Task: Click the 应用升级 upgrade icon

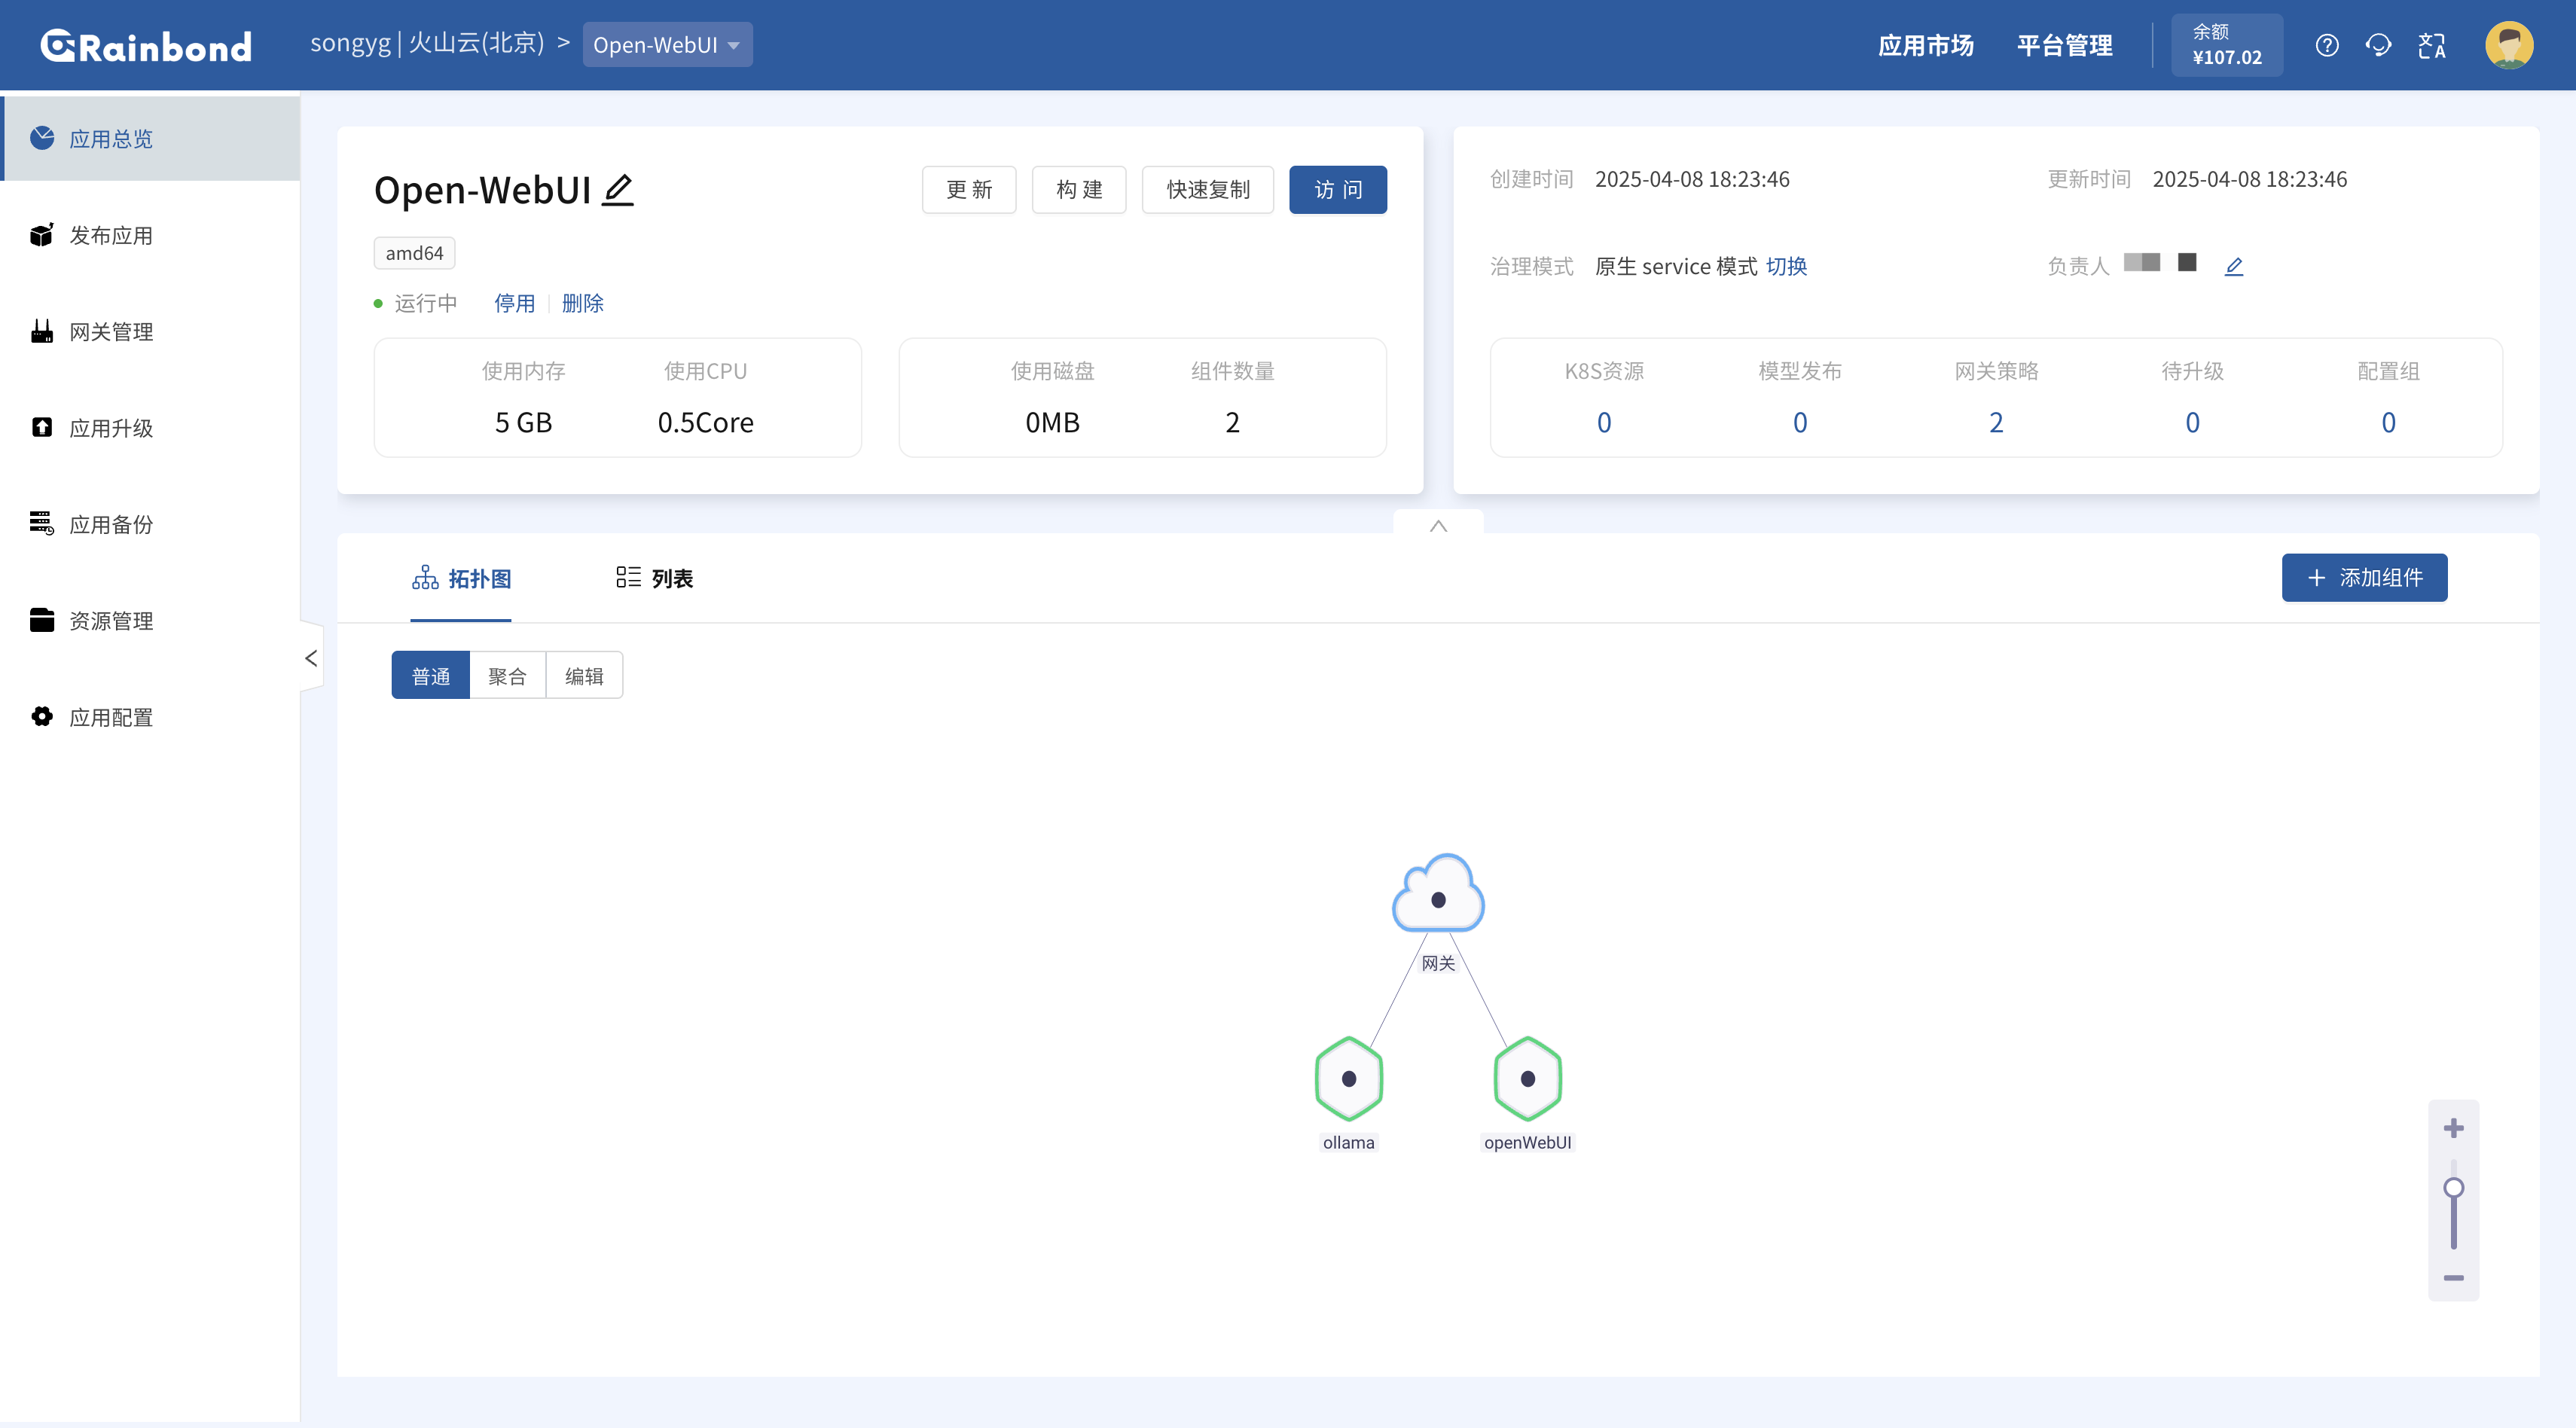Action: pos(42,428)
